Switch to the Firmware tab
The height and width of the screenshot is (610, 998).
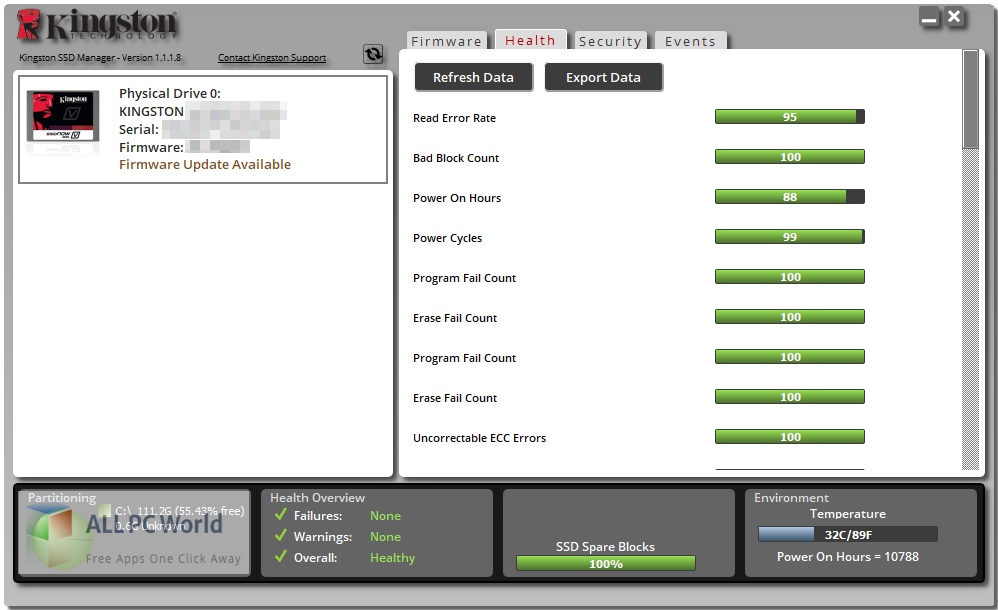point(446,41)
